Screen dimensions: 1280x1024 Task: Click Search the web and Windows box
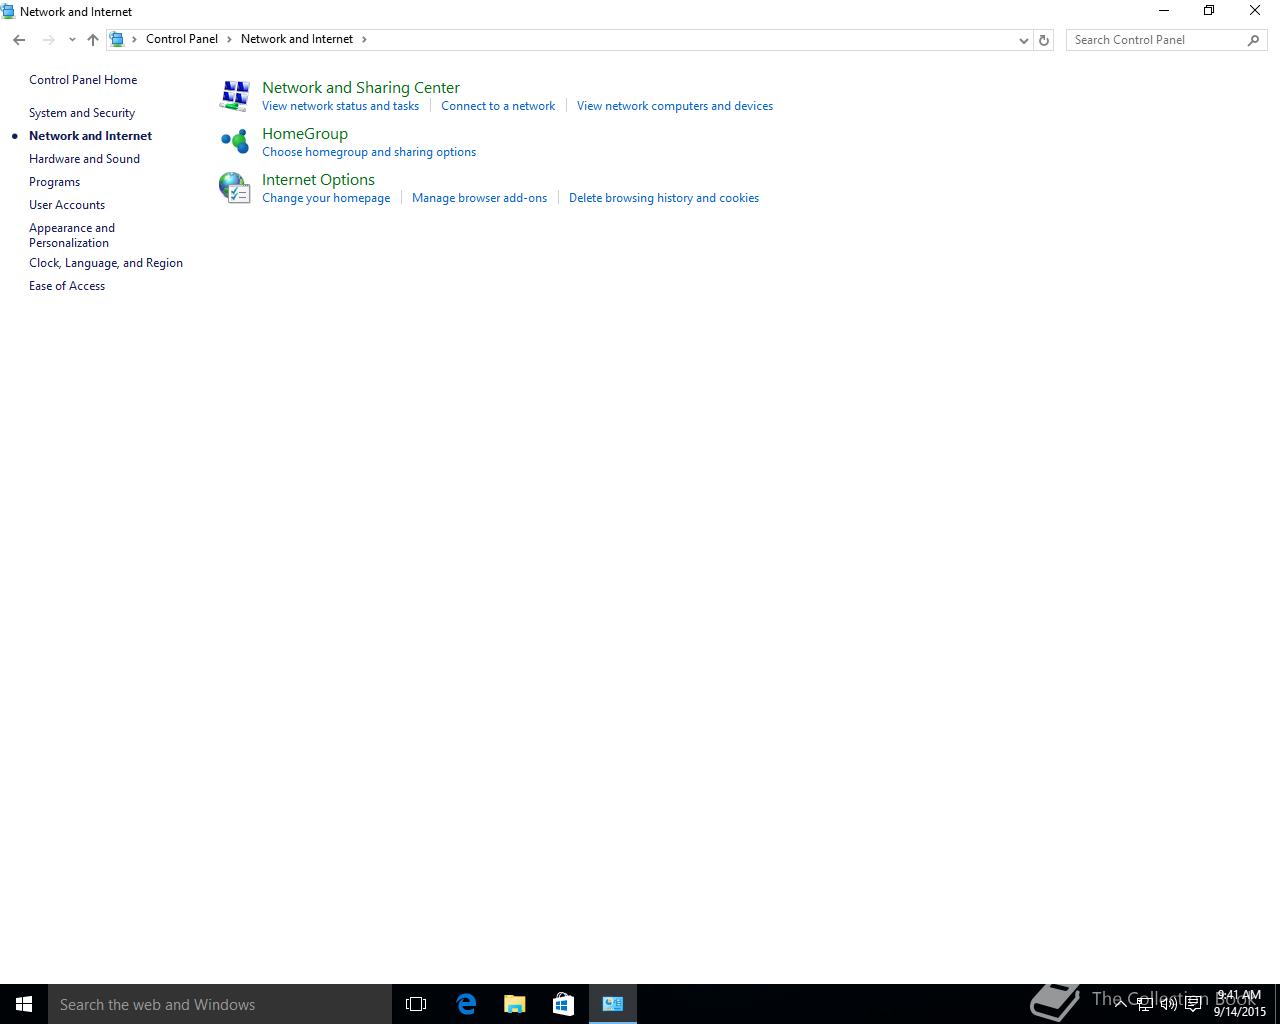point(220,1004)
